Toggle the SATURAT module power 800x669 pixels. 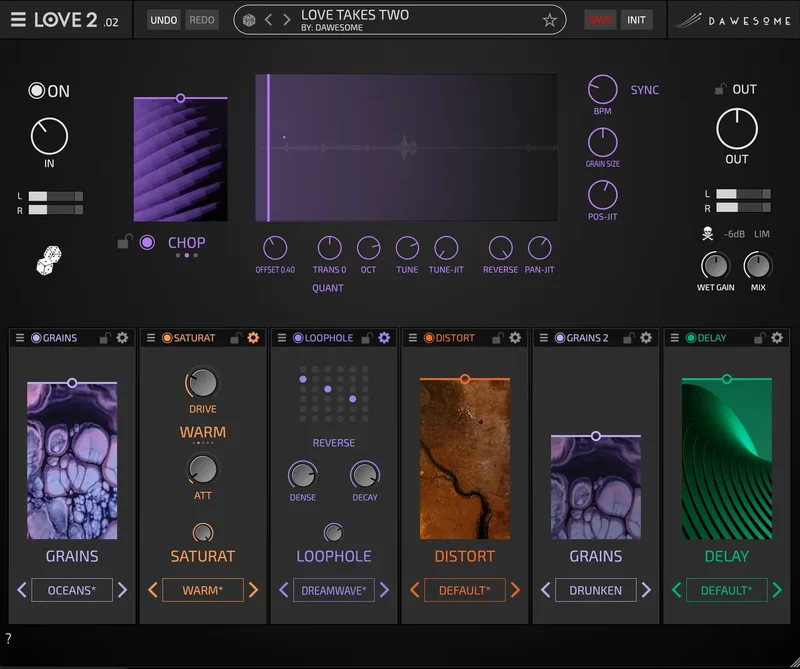[x=167, y=338]
